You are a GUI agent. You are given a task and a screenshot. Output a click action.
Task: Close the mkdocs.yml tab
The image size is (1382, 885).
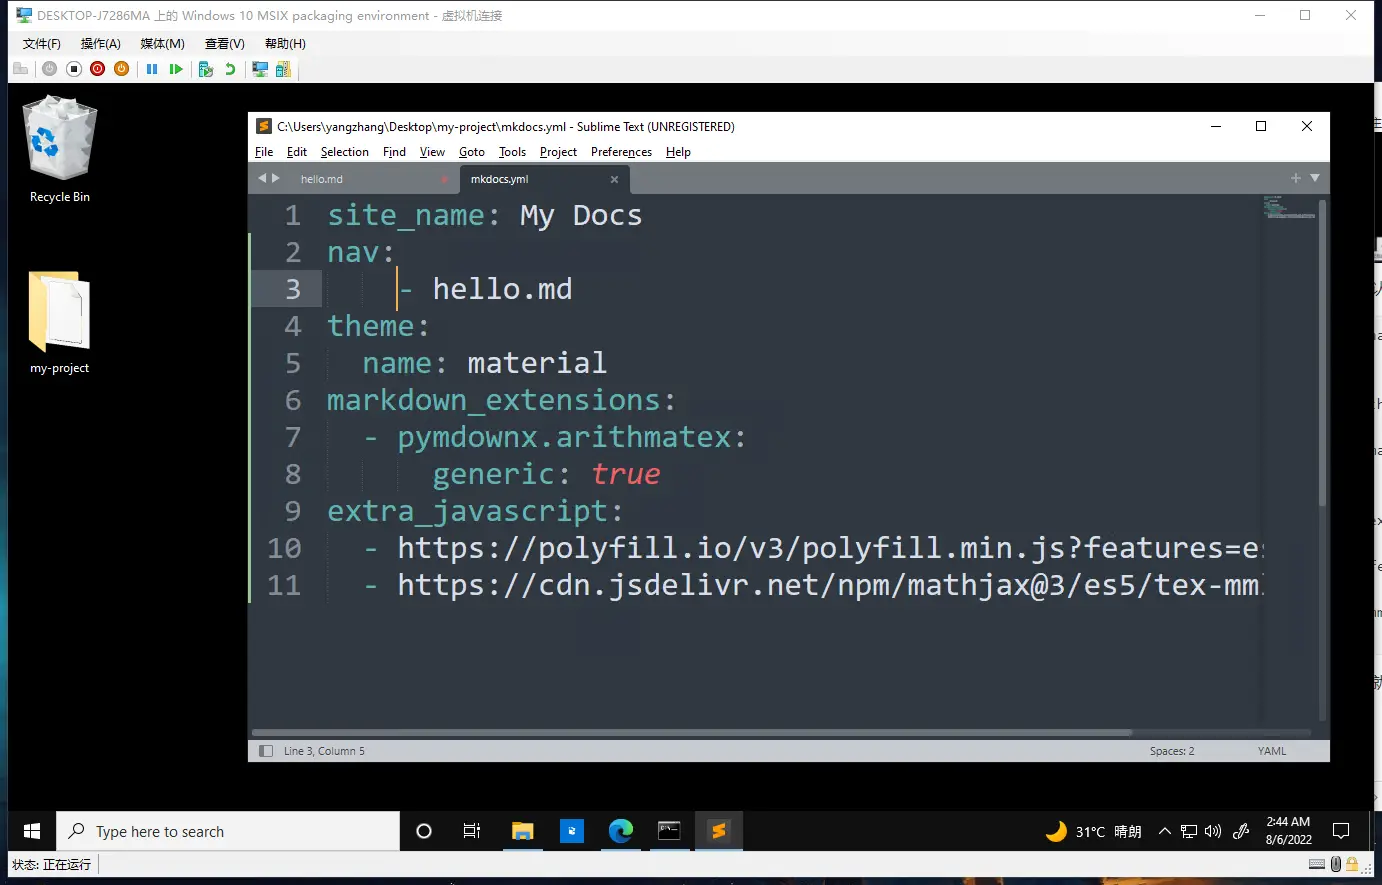(614, 180)
